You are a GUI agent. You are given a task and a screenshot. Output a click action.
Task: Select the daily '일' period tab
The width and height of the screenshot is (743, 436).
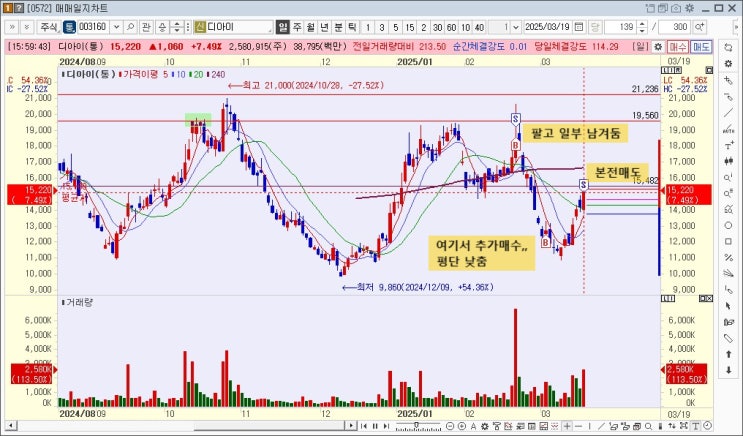pyautogui.click(x=282, y=27)
